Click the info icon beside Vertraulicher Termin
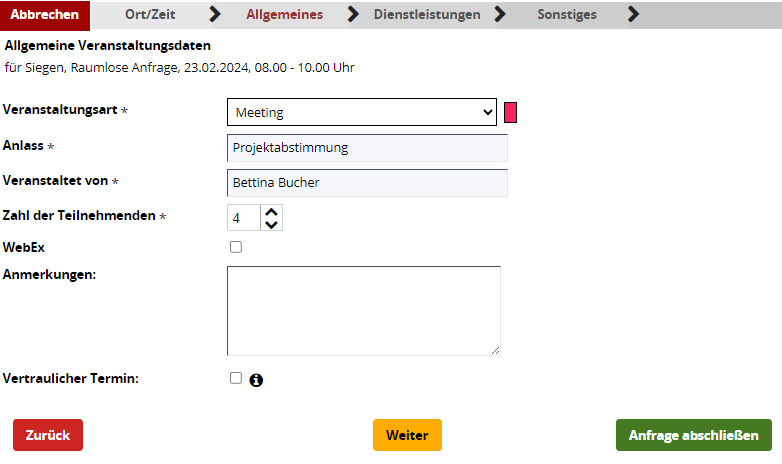The image size is (782, 464). click(256, 380)
